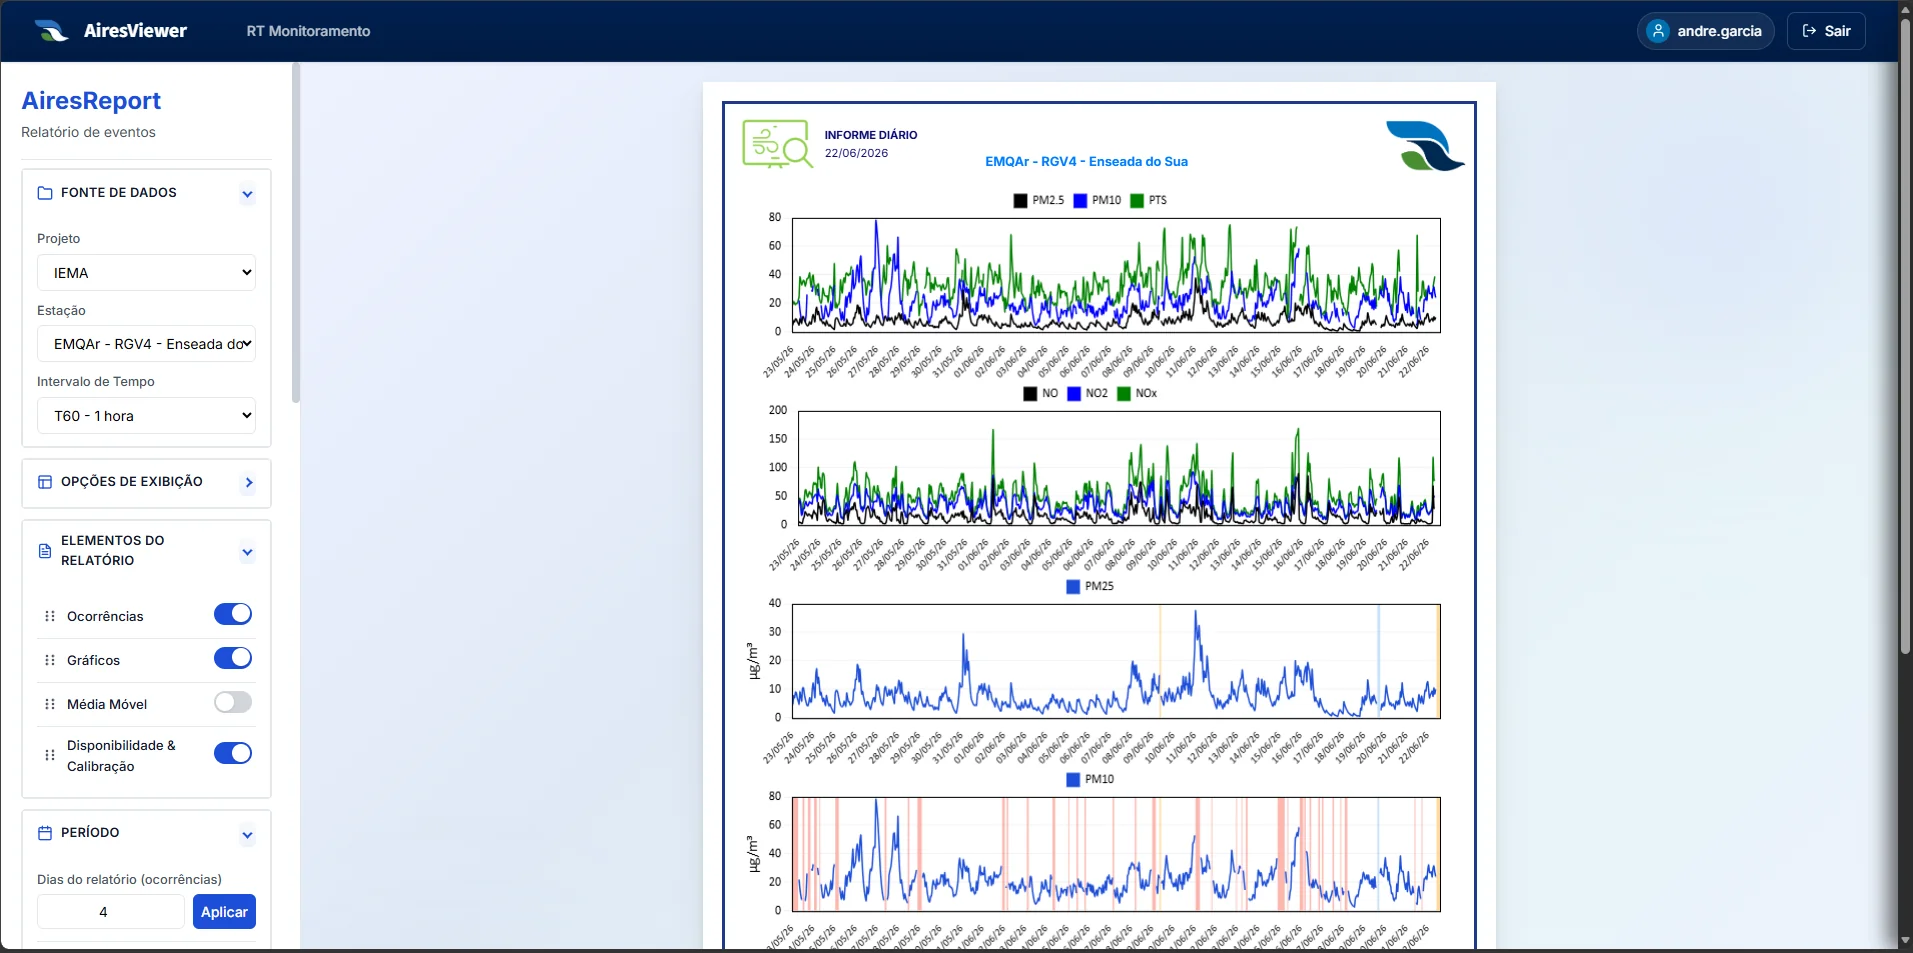Click the green and blue logo in the report's top right
Viewport: 1913px width, 953px height.
pyautogui.click(x=1425, y=146)
